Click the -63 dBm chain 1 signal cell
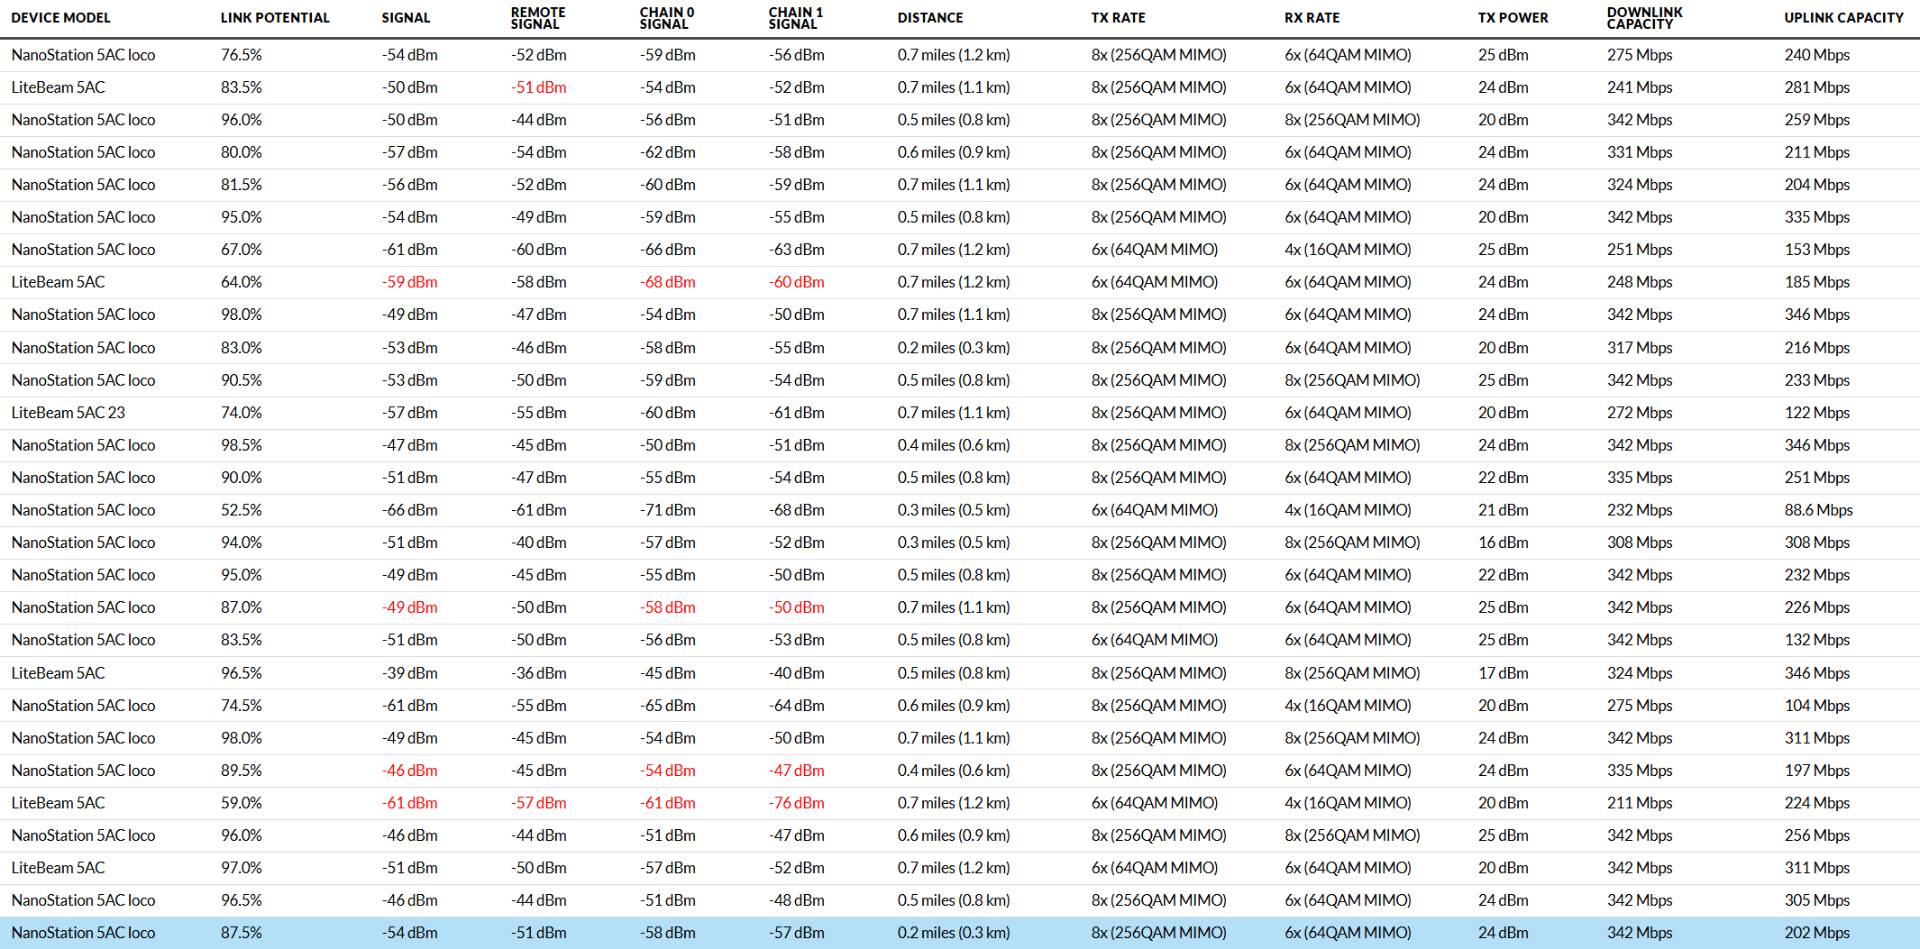This screenshot has width=1920, height=949. [797, 250]
